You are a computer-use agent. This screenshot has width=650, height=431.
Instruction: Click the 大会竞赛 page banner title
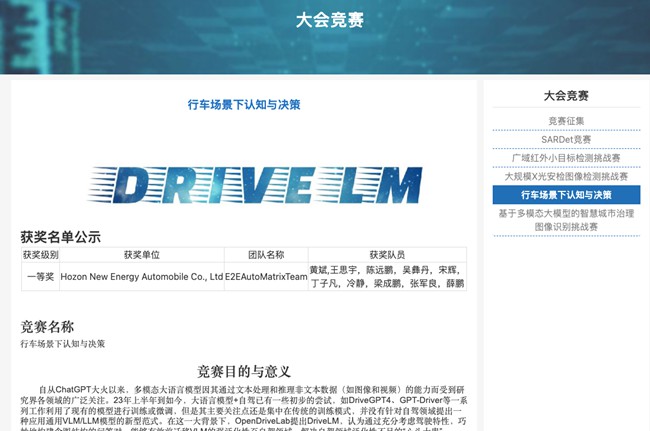click(329, 20)
